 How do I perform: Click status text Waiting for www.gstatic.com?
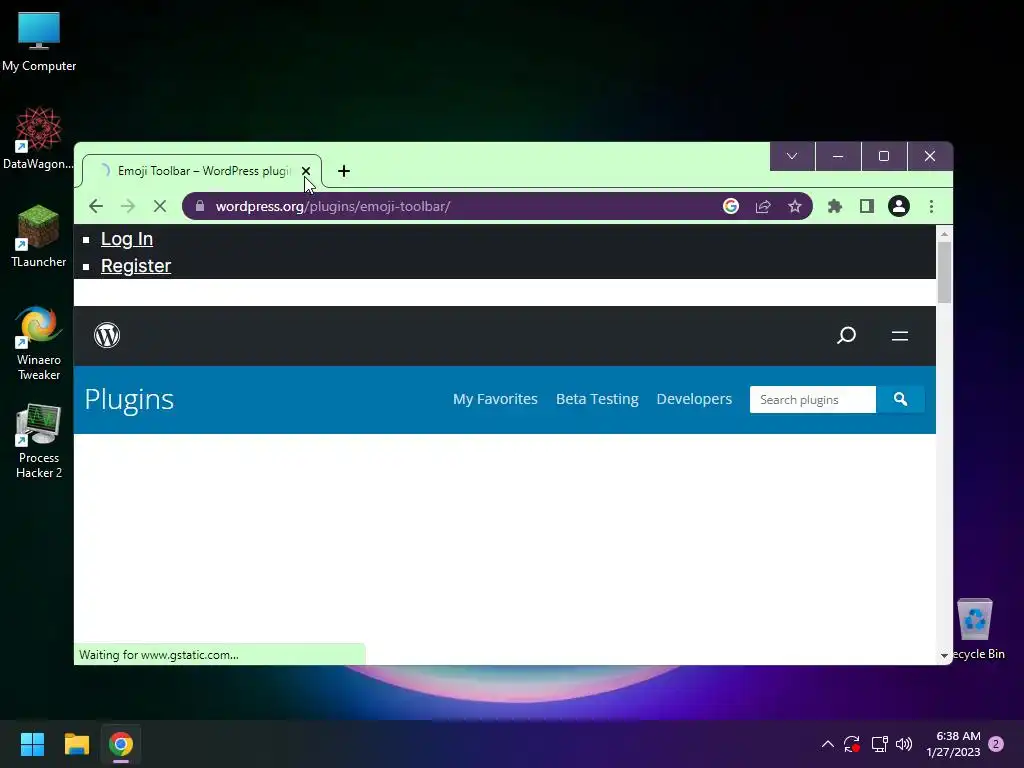tap(159, 654)
